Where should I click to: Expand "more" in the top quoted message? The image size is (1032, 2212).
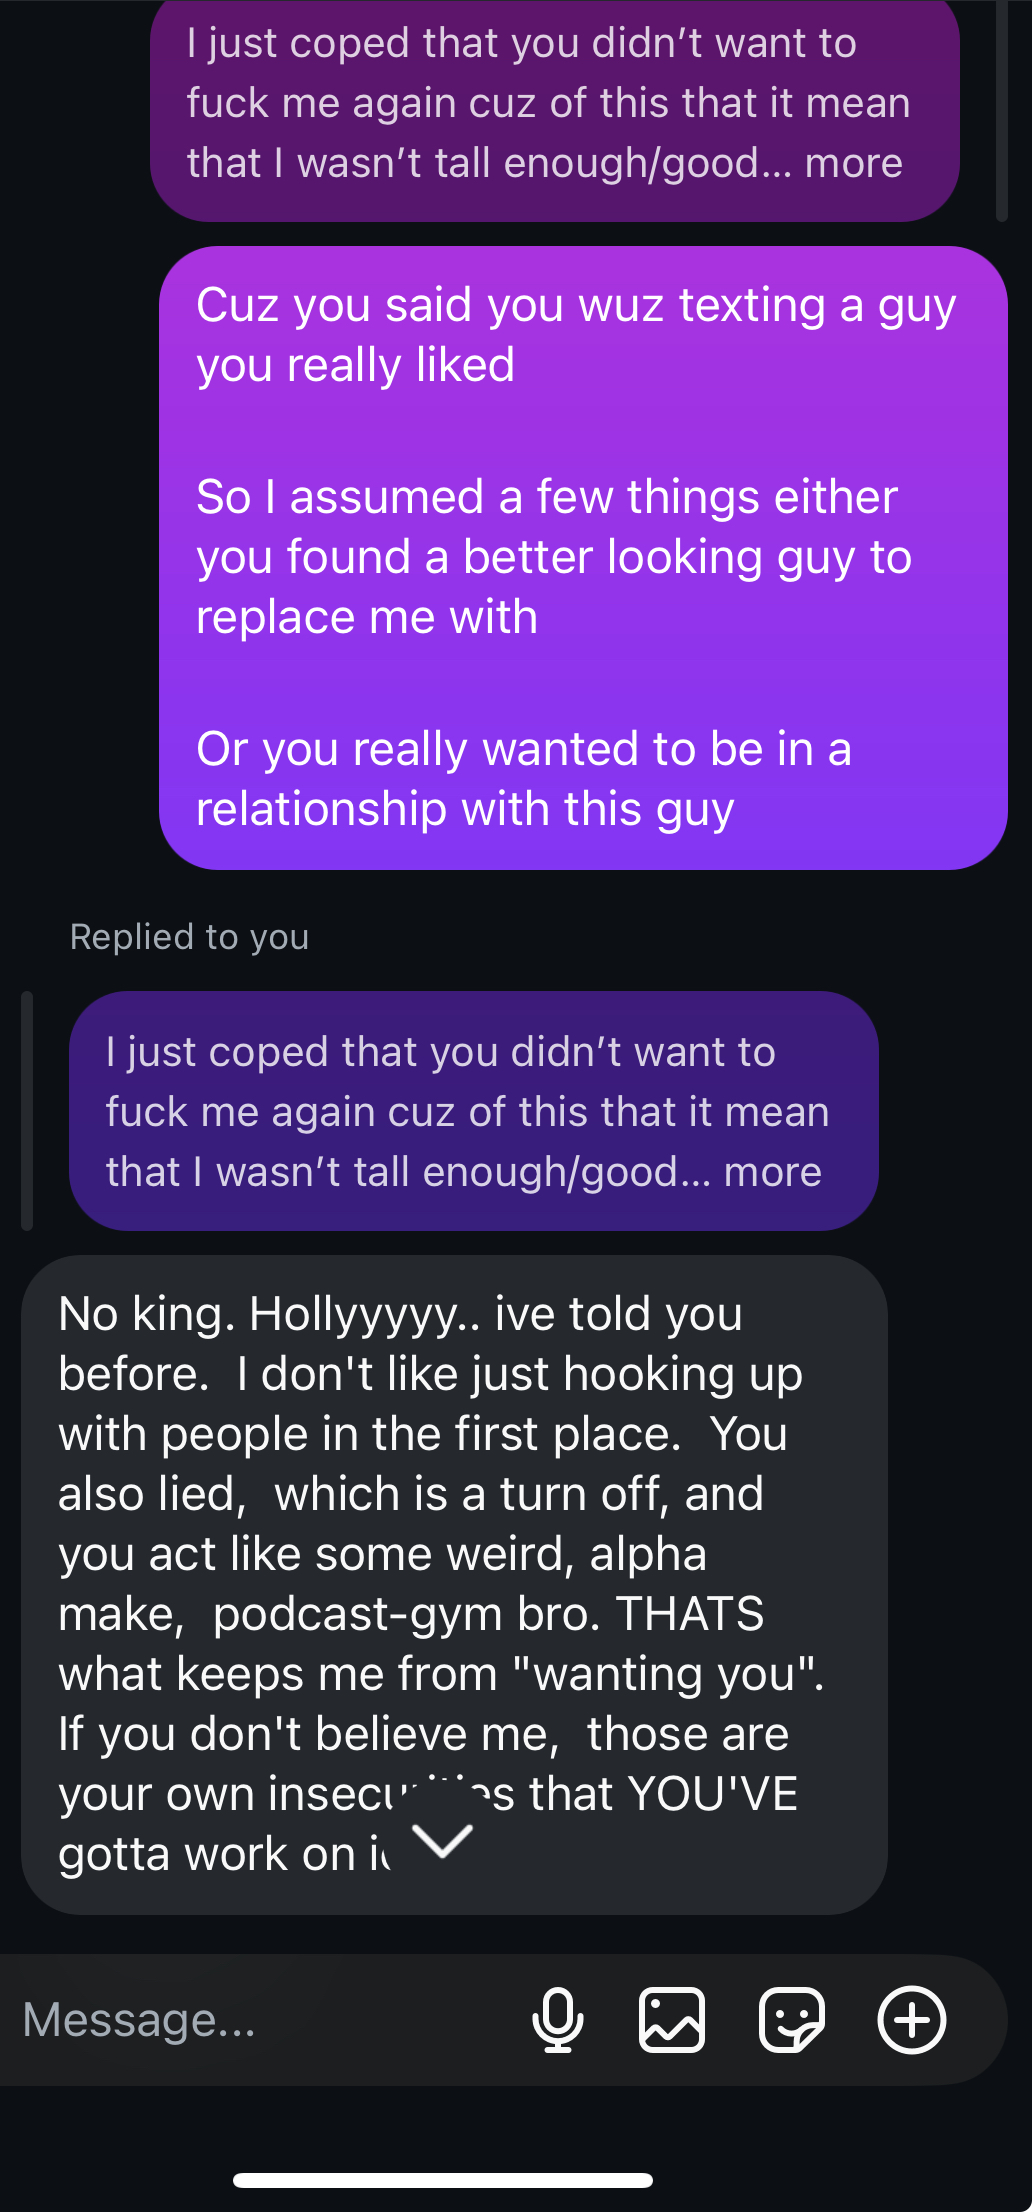coord(854,162)
